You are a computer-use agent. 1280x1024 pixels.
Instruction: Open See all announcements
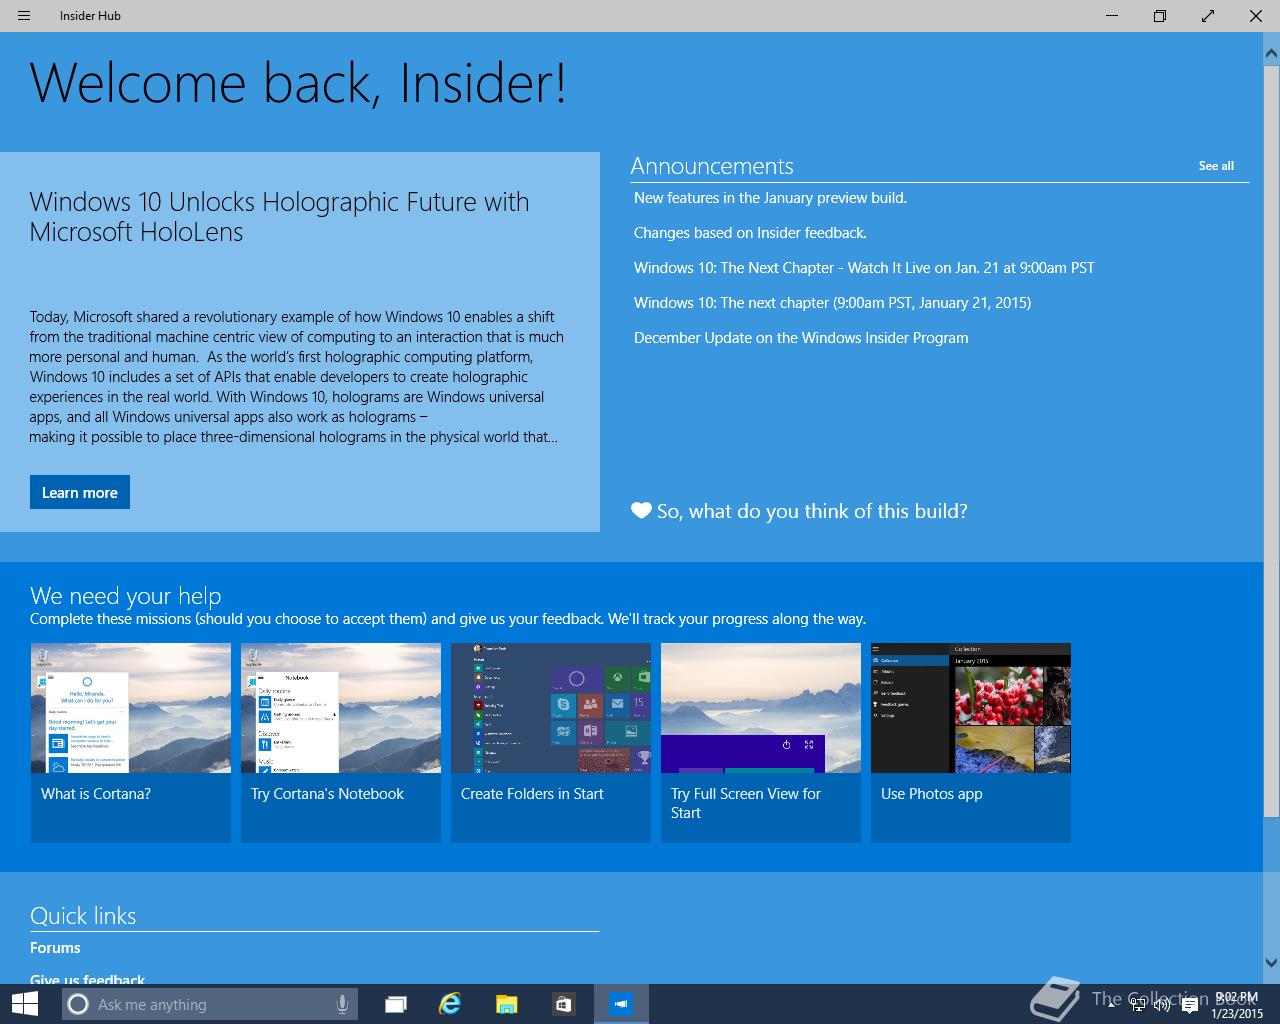1216,166
